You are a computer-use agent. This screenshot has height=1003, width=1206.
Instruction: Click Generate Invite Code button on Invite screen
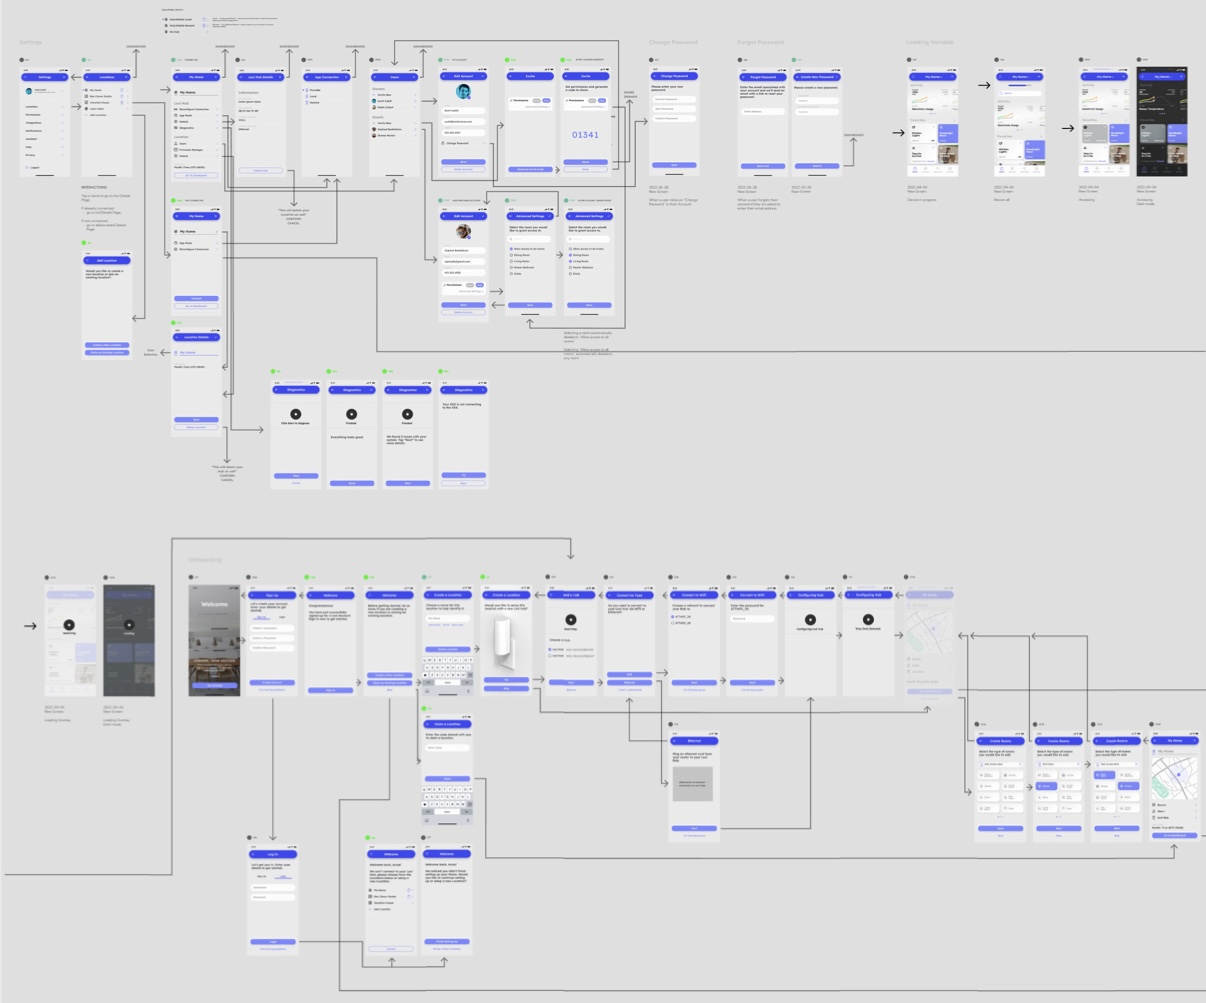[530, 169]
